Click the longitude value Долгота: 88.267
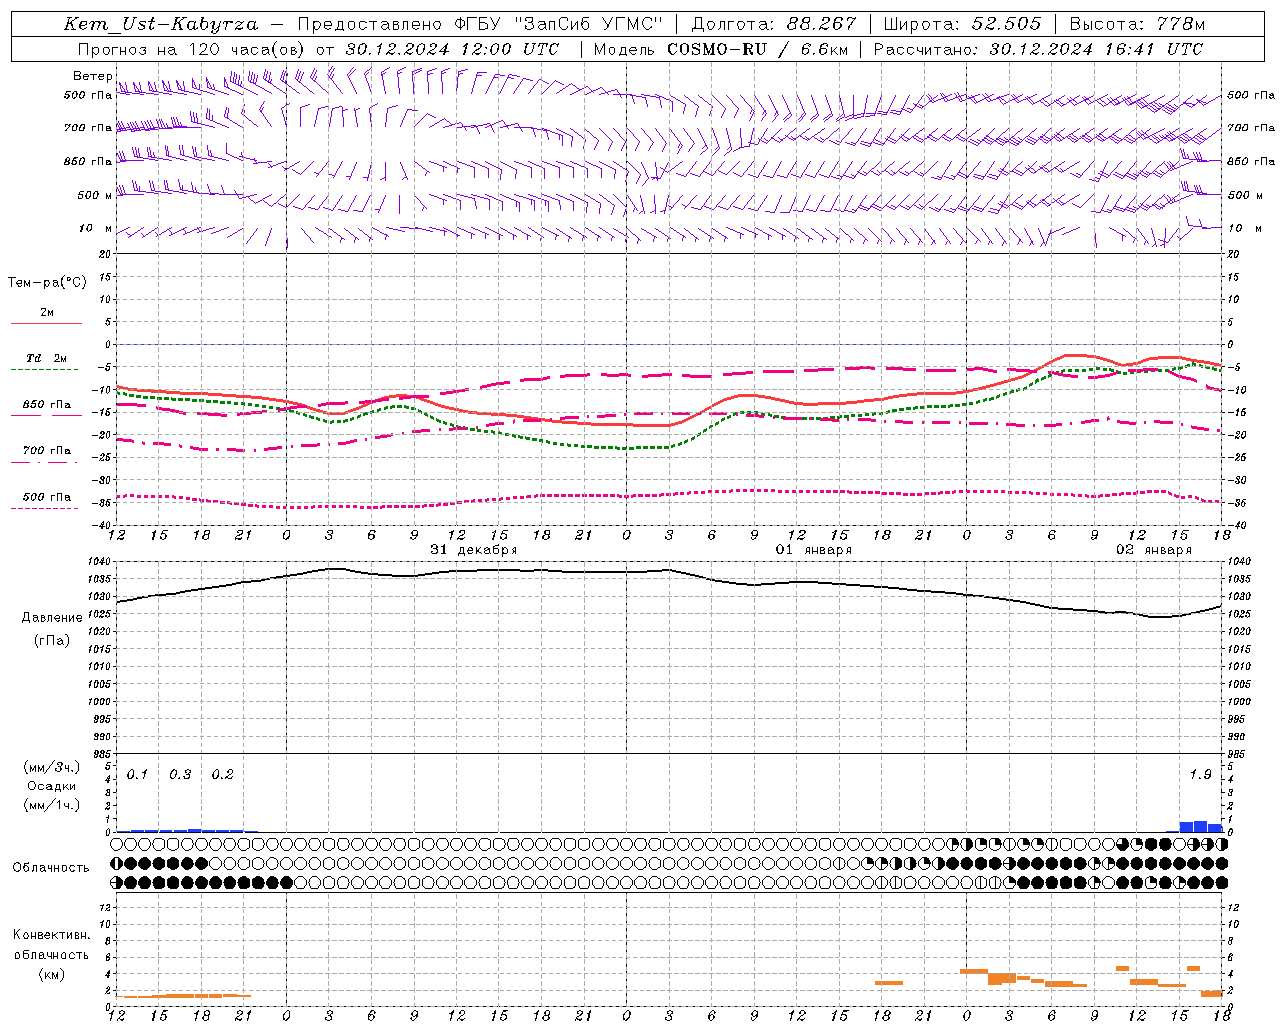This screenshot has height=1024, width=1280. tap(774, 24)
